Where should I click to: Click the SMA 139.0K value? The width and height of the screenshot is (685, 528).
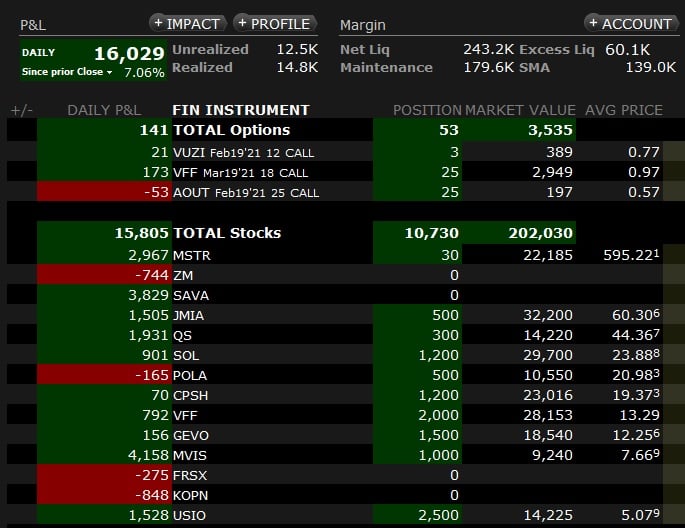(650, 67)
